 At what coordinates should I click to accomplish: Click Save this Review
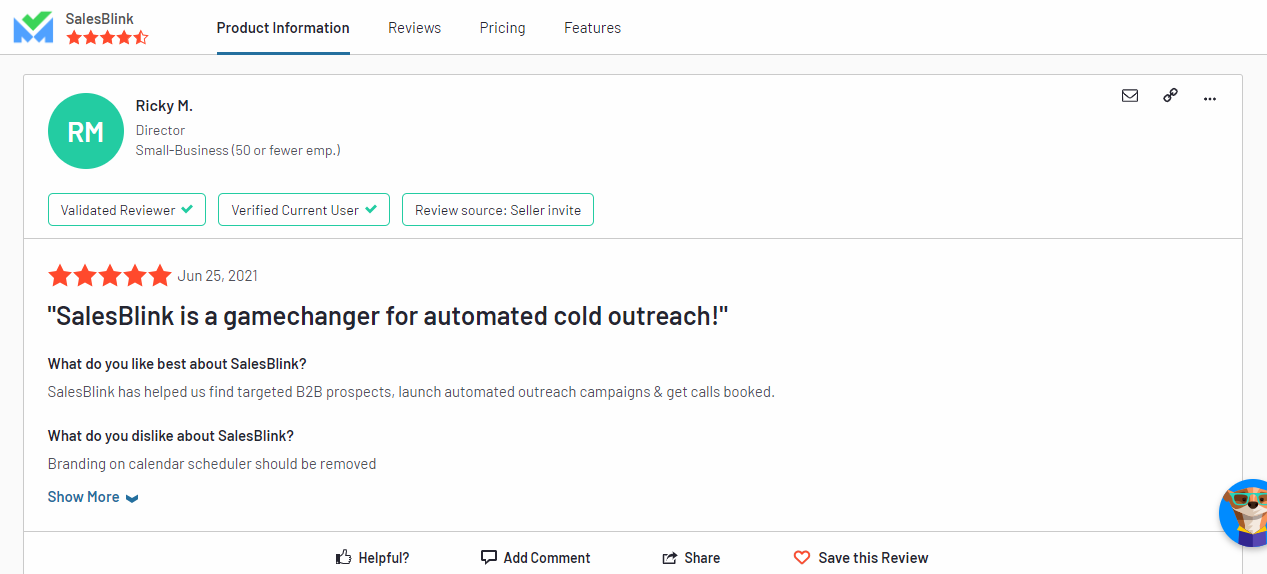861,558
